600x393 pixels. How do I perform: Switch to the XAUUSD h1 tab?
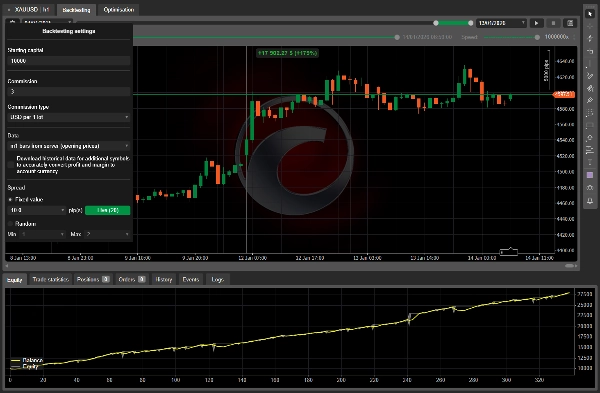pyautogui.click(x=29, y=10)
